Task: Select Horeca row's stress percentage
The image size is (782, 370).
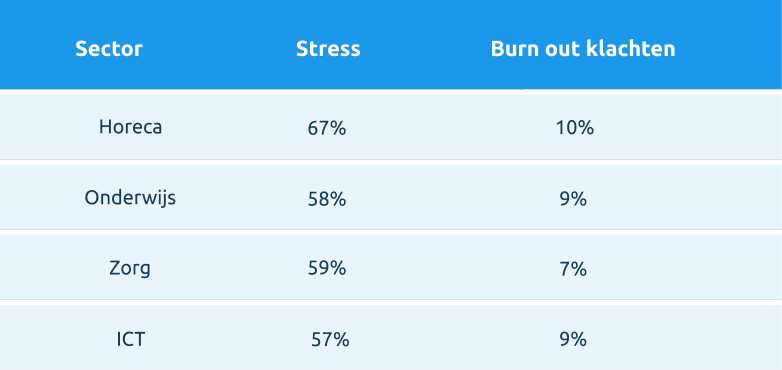Action: [x=327, y=128]
